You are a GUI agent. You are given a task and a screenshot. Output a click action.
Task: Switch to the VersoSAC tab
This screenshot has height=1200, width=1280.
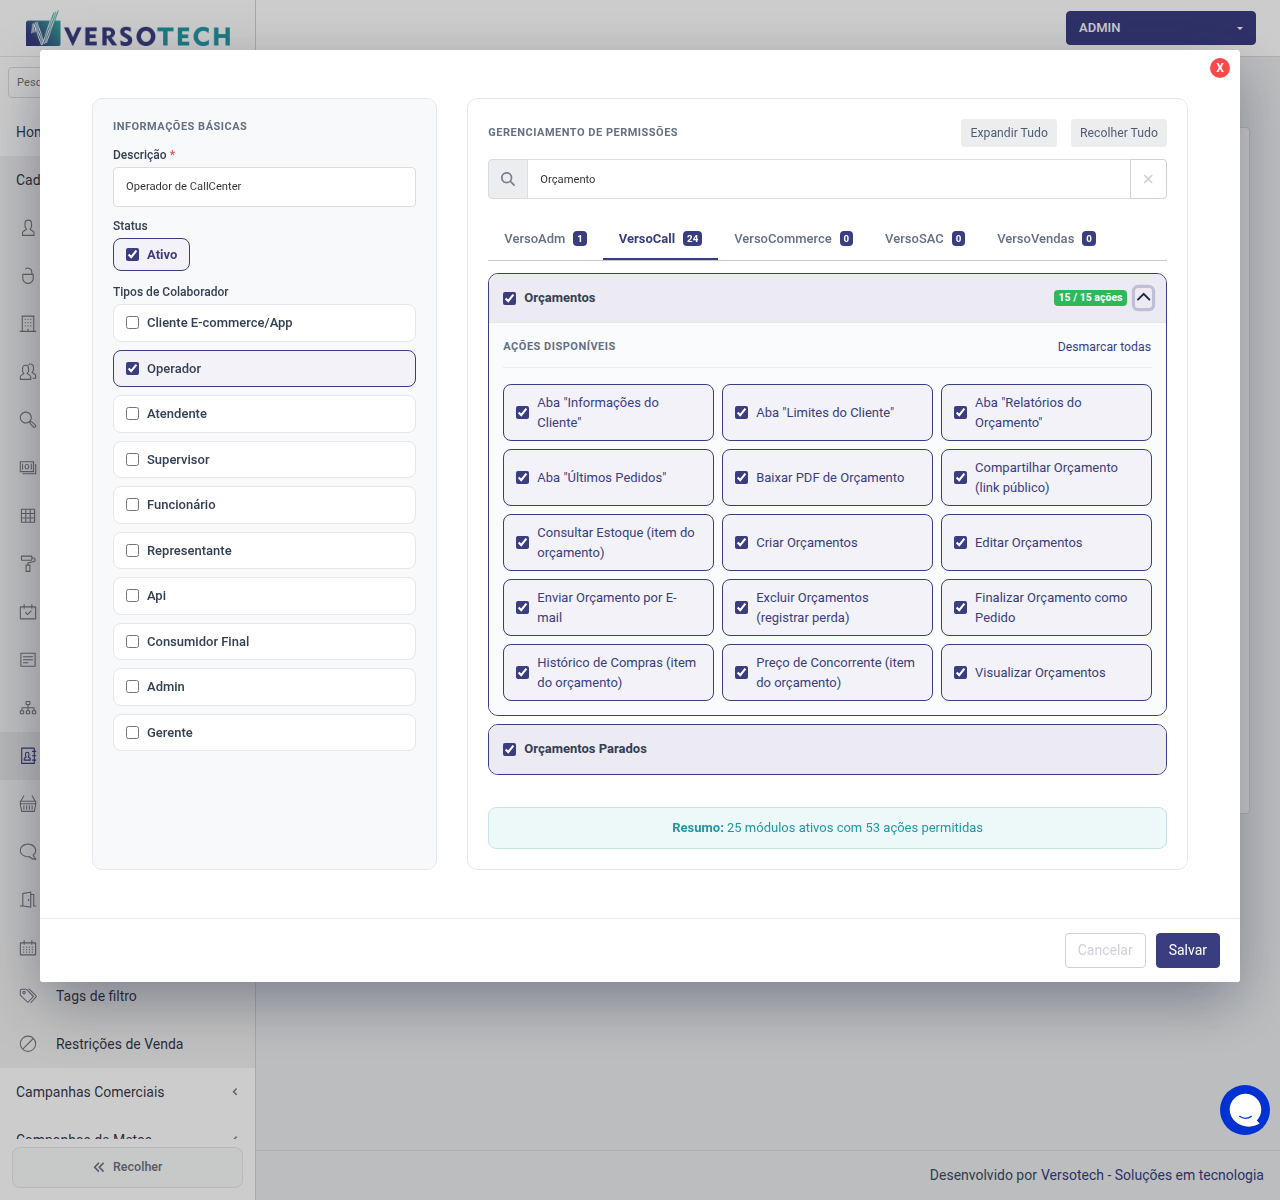point(924,239)
